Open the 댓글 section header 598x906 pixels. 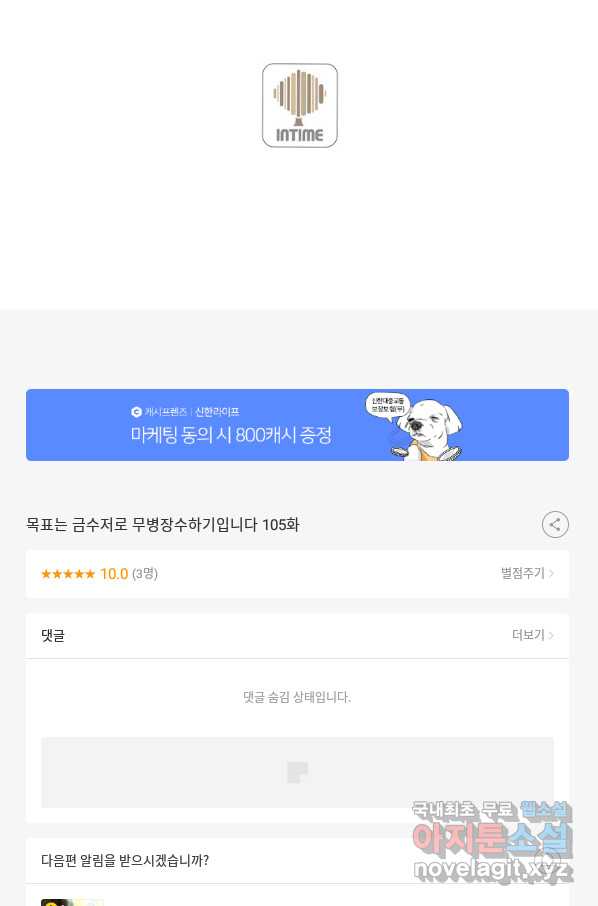click(297, 636)
